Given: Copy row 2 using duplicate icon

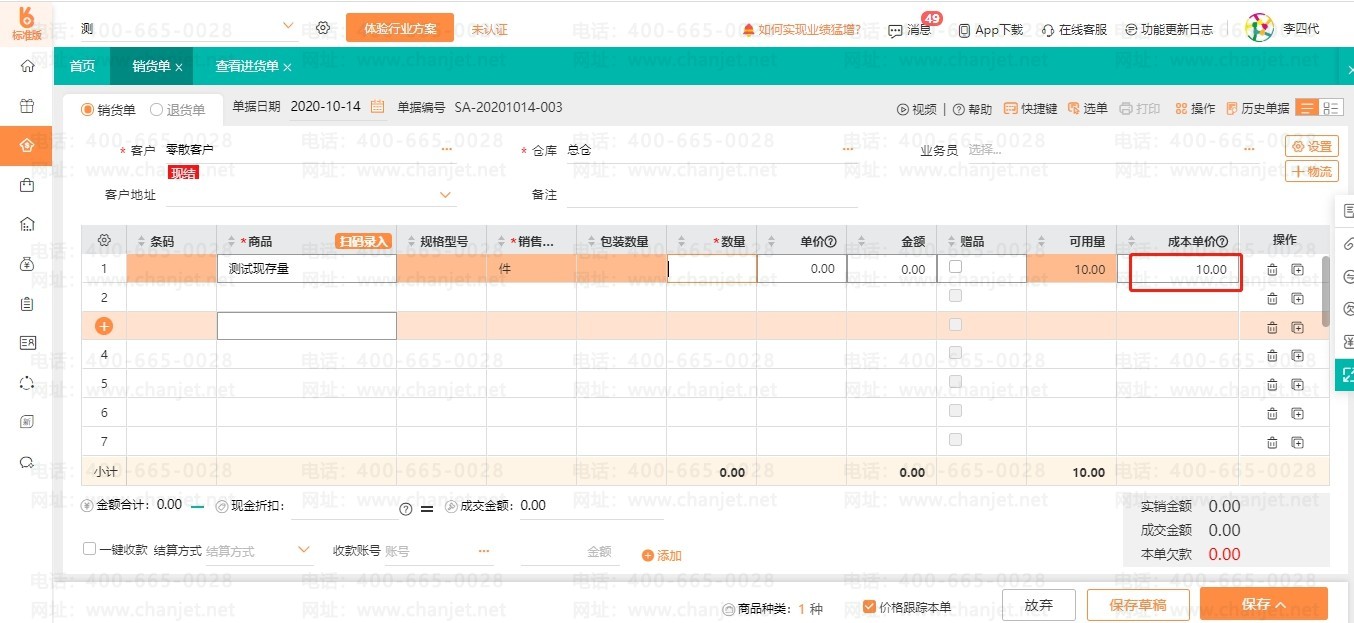Looking at the screenshot, I should point(1297,299).
